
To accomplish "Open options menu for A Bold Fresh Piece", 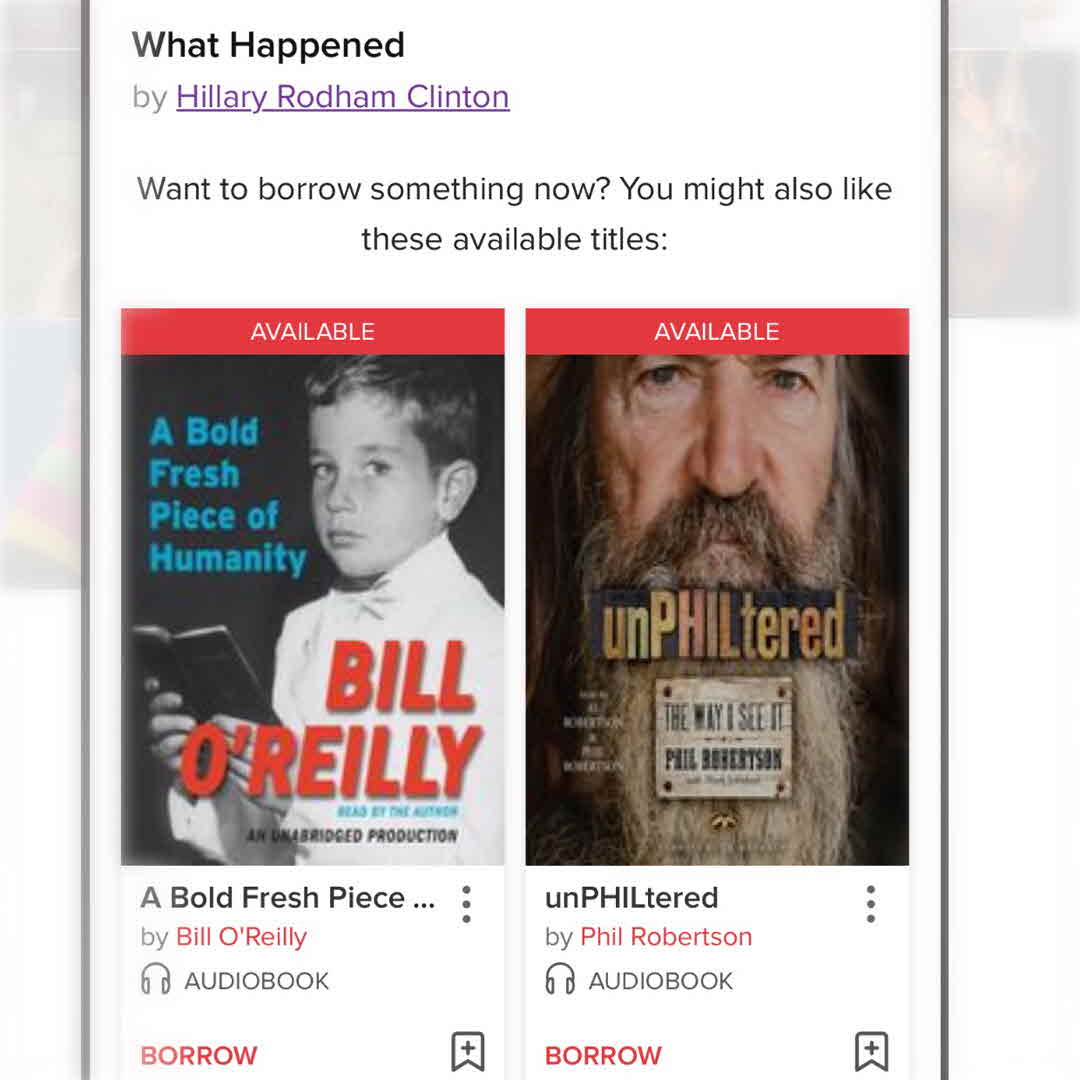I will tap(466, 904).
